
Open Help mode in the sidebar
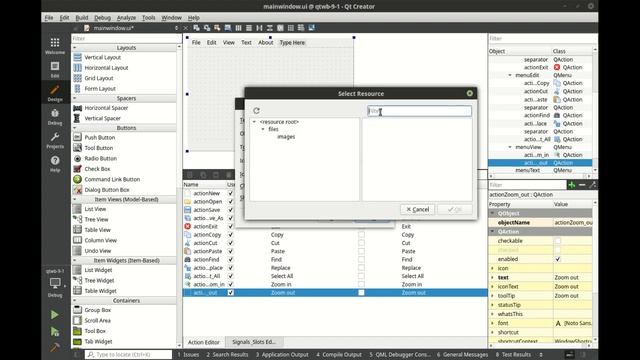pos(55,164)
